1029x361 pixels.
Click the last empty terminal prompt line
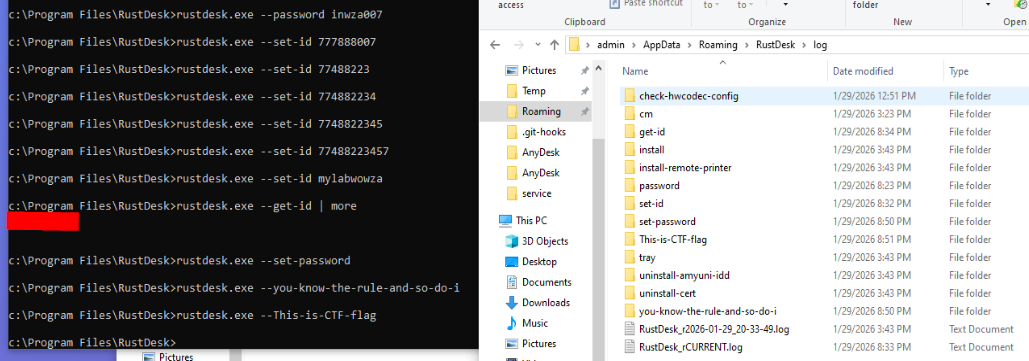(93, 343)
